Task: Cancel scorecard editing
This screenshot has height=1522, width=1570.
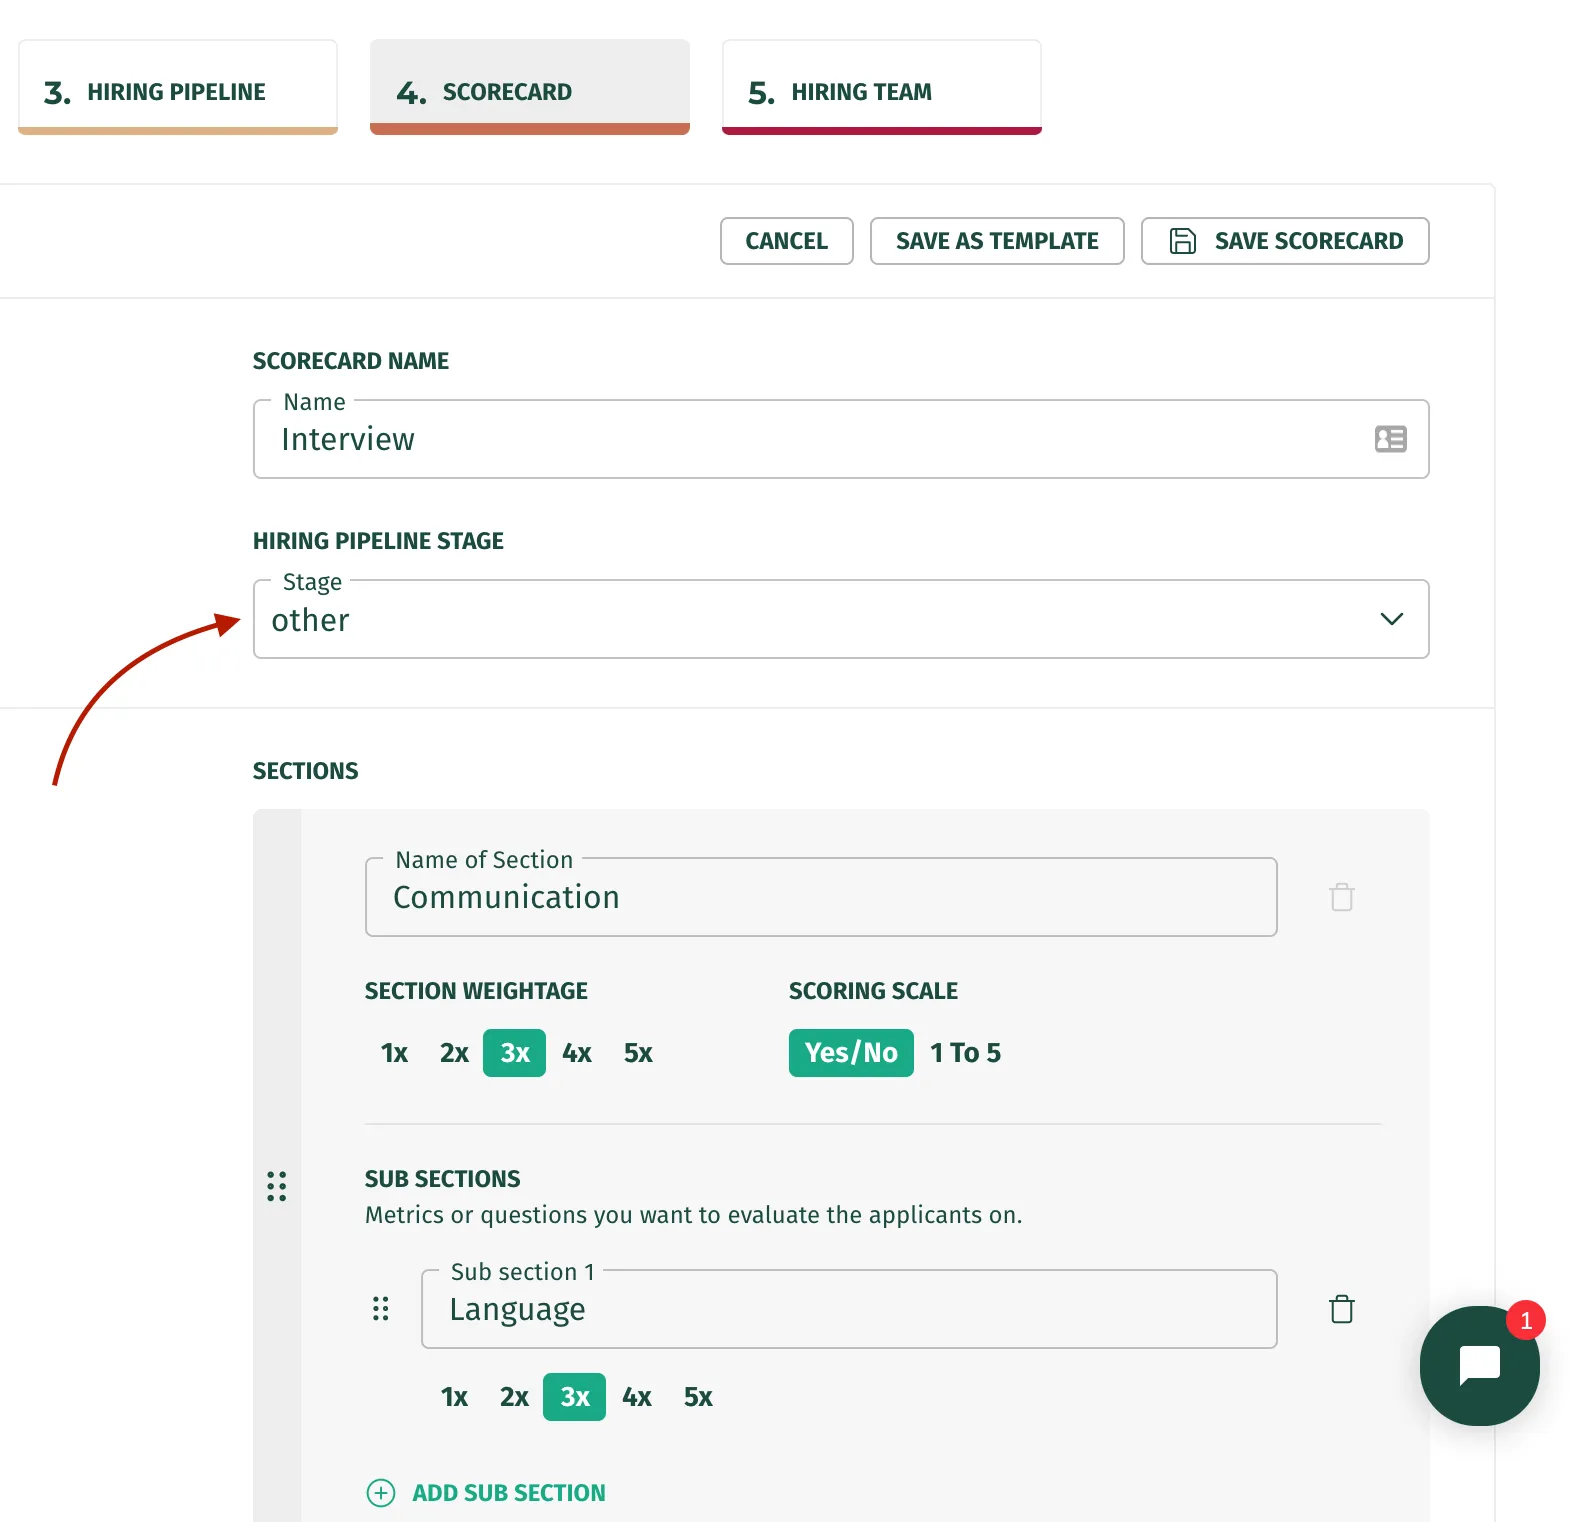Action: point(787,241)
